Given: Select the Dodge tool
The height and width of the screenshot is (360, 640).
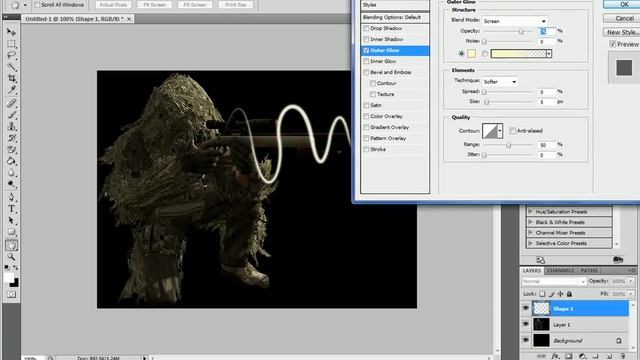Looking at the screenshot, I should 11,184.
